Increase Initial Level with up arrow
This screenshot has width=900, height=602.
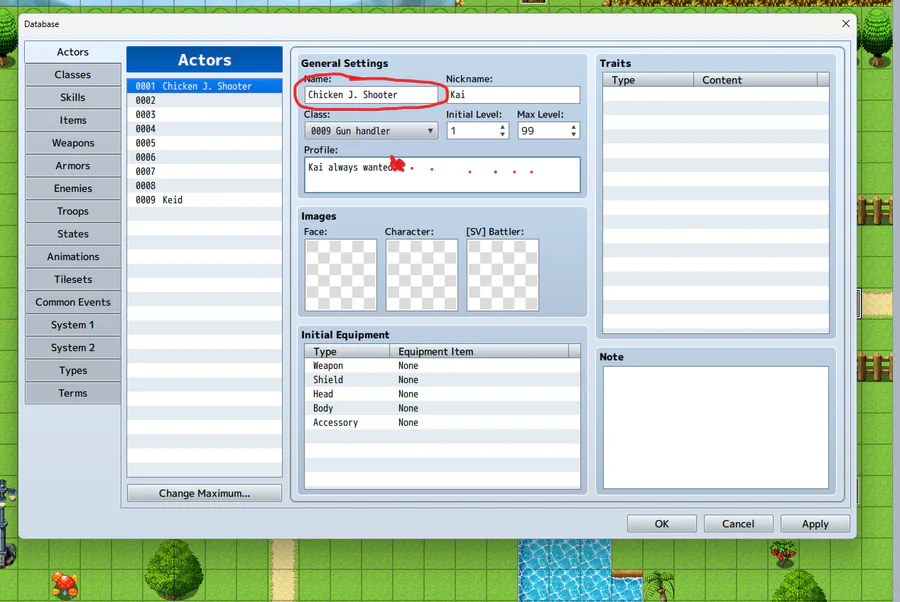pyautogui.click(x=502, y=127)
